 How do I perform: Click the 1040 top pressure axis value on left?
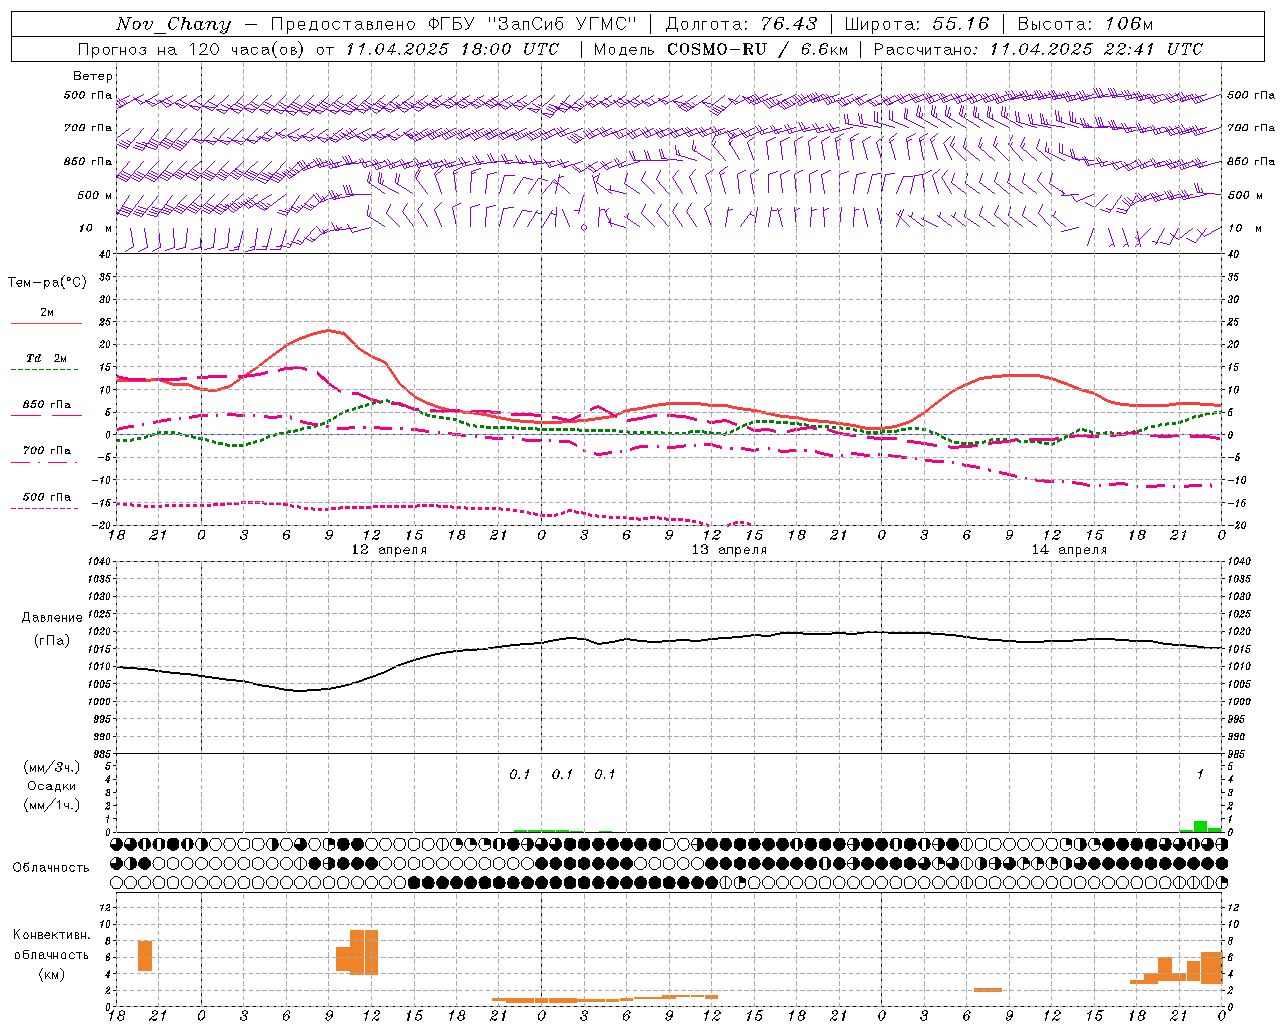point(98,562)
